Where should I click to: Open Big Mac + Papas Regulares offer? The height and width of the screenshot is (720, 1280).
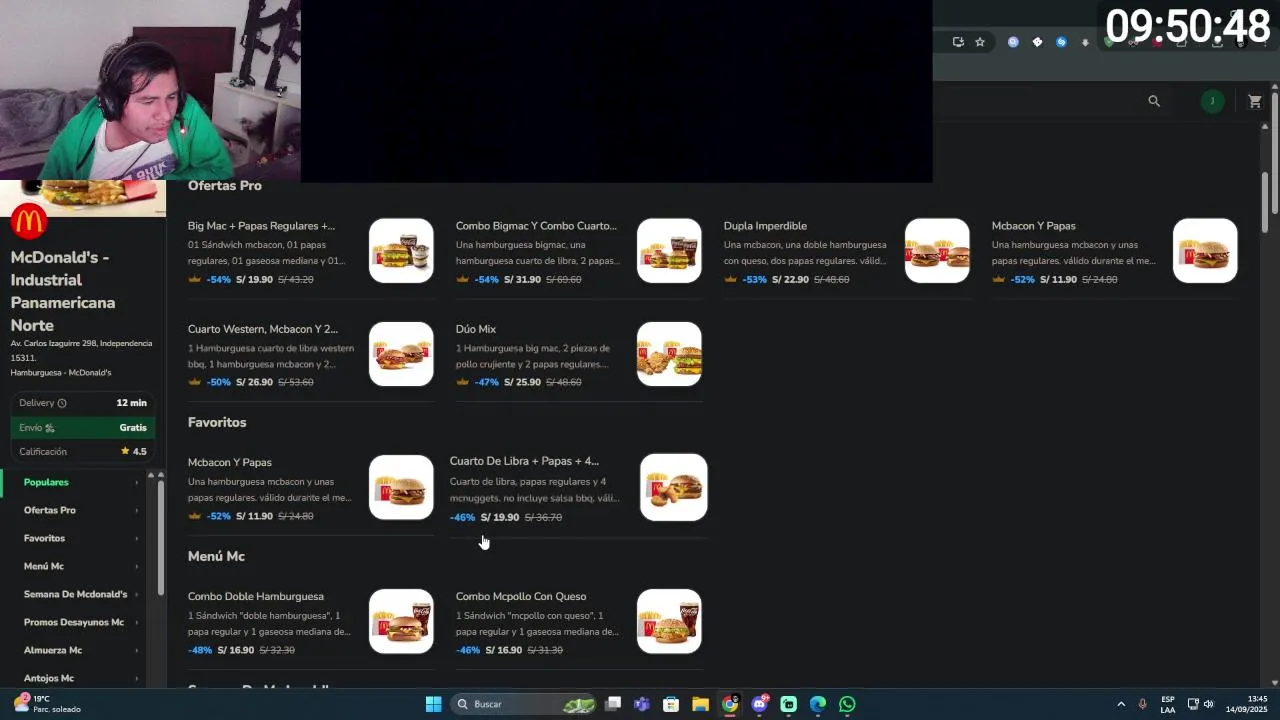pyautogui.click(x=311, y=251)
